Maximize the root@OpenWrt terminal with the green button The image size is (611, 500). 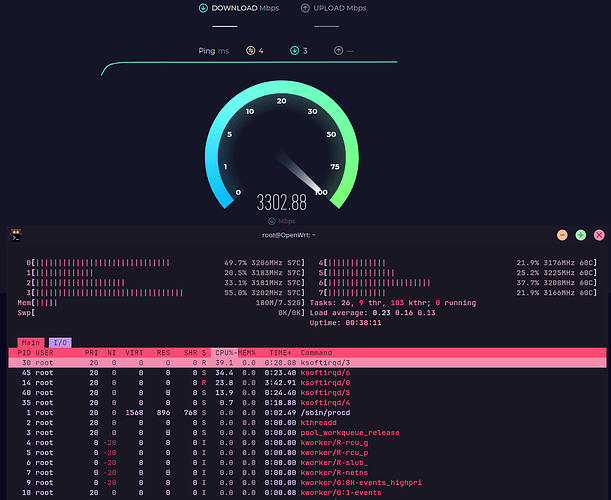(581, 235)
